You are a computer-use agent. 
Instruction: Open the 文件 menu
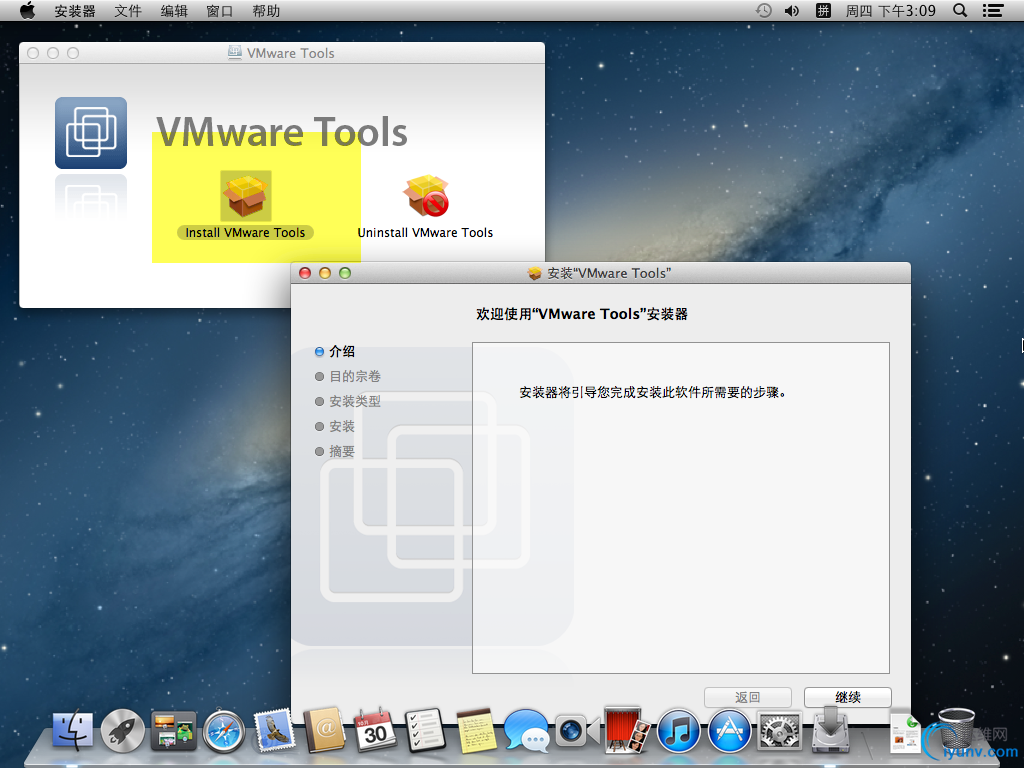coord(128,11)
